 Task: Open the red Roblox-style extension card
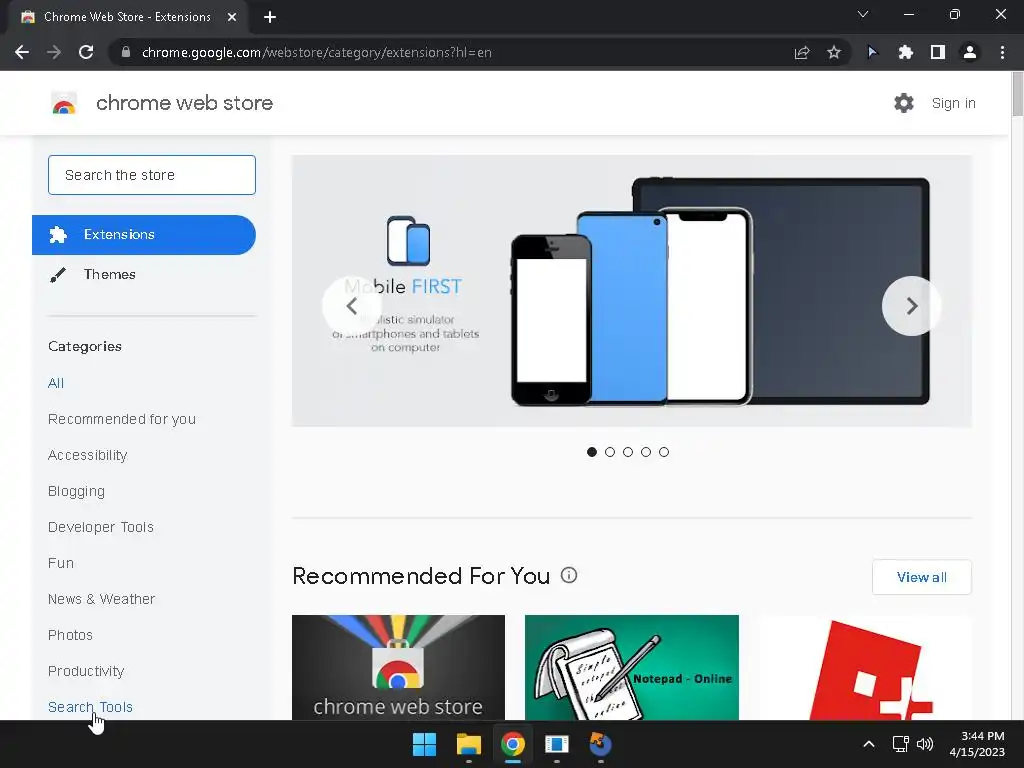pos(865,667)
